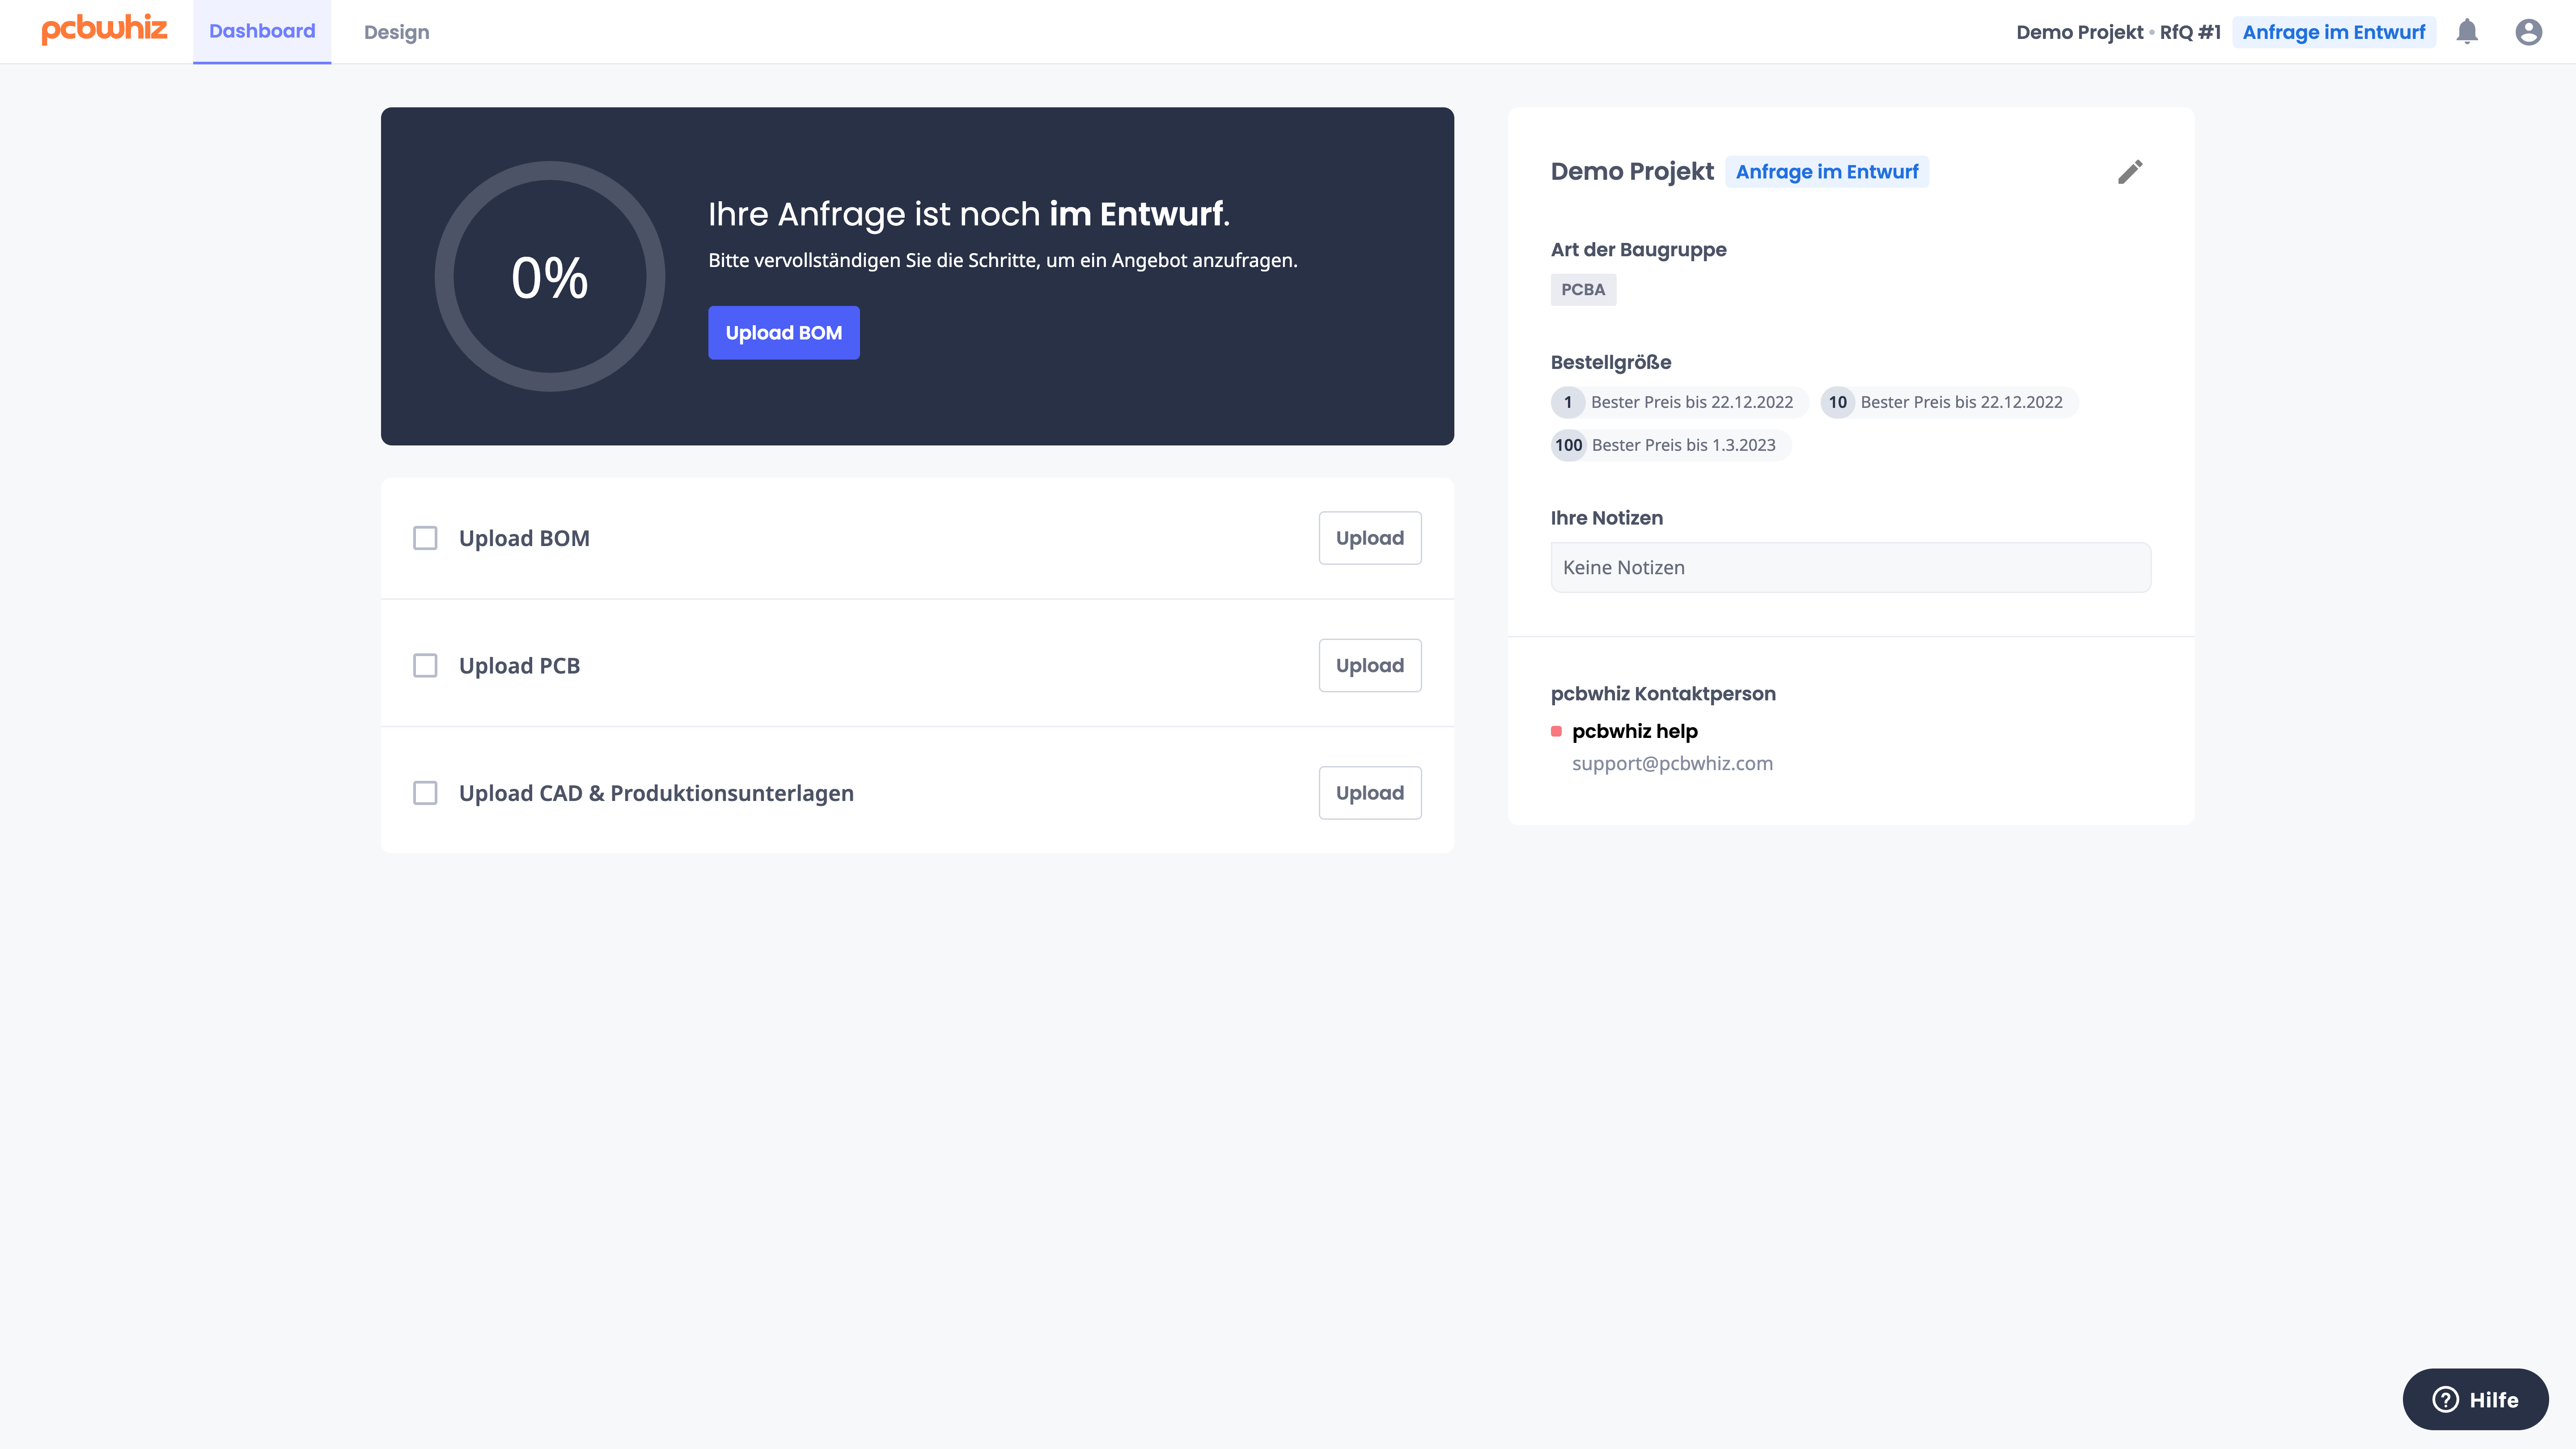Click the Ihre Notizen heading
2576x1449 pixels.
[x=1606, y=518]
